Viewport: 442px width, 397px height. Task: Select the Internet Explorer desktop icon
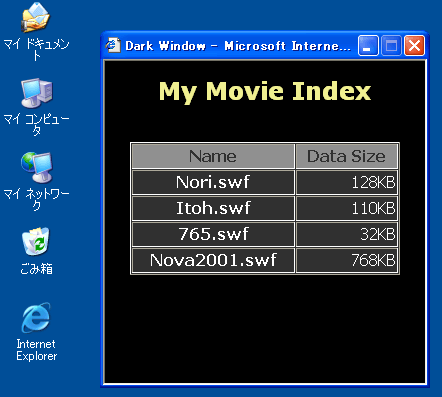36,331
